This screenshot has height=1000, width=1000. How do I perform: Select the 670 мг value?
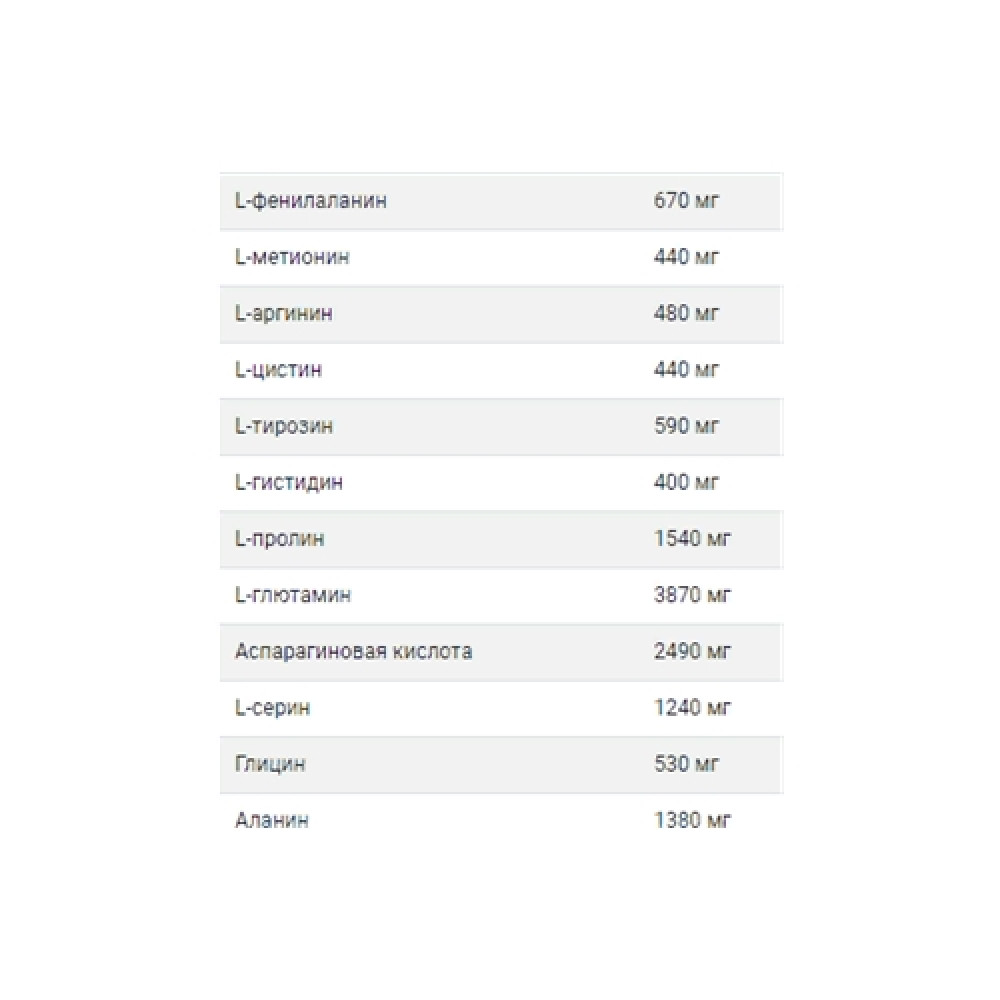(686, 200)
